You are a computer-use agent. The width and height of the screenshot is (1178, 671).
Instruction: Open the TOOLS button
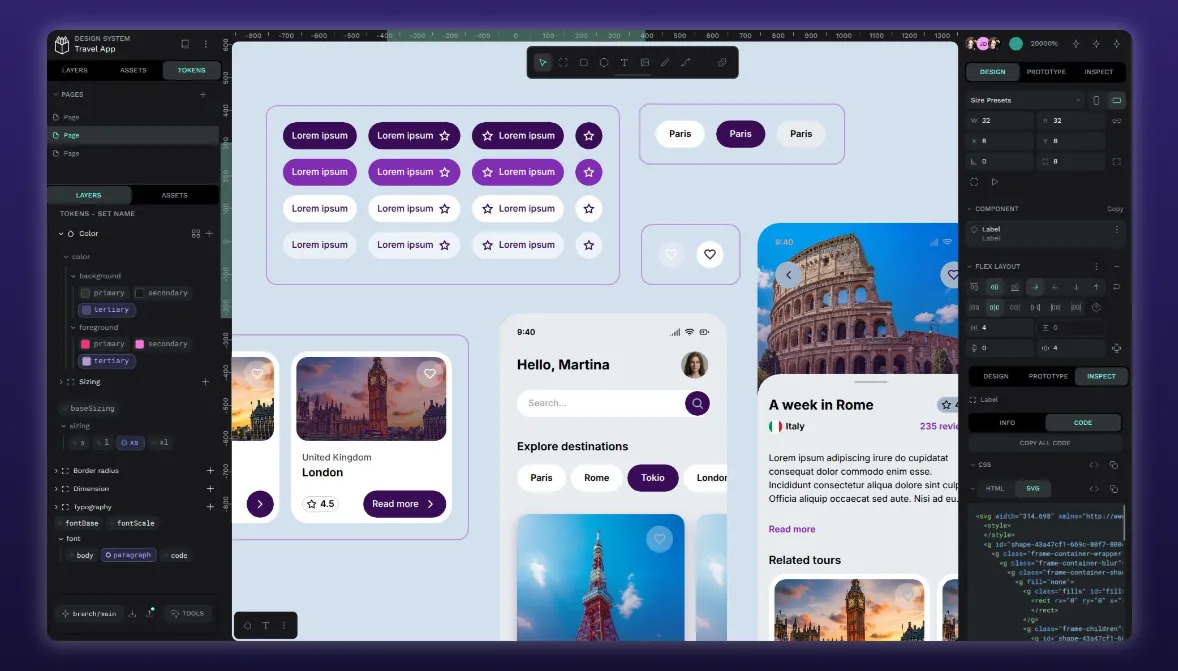(x=187, y=613)
